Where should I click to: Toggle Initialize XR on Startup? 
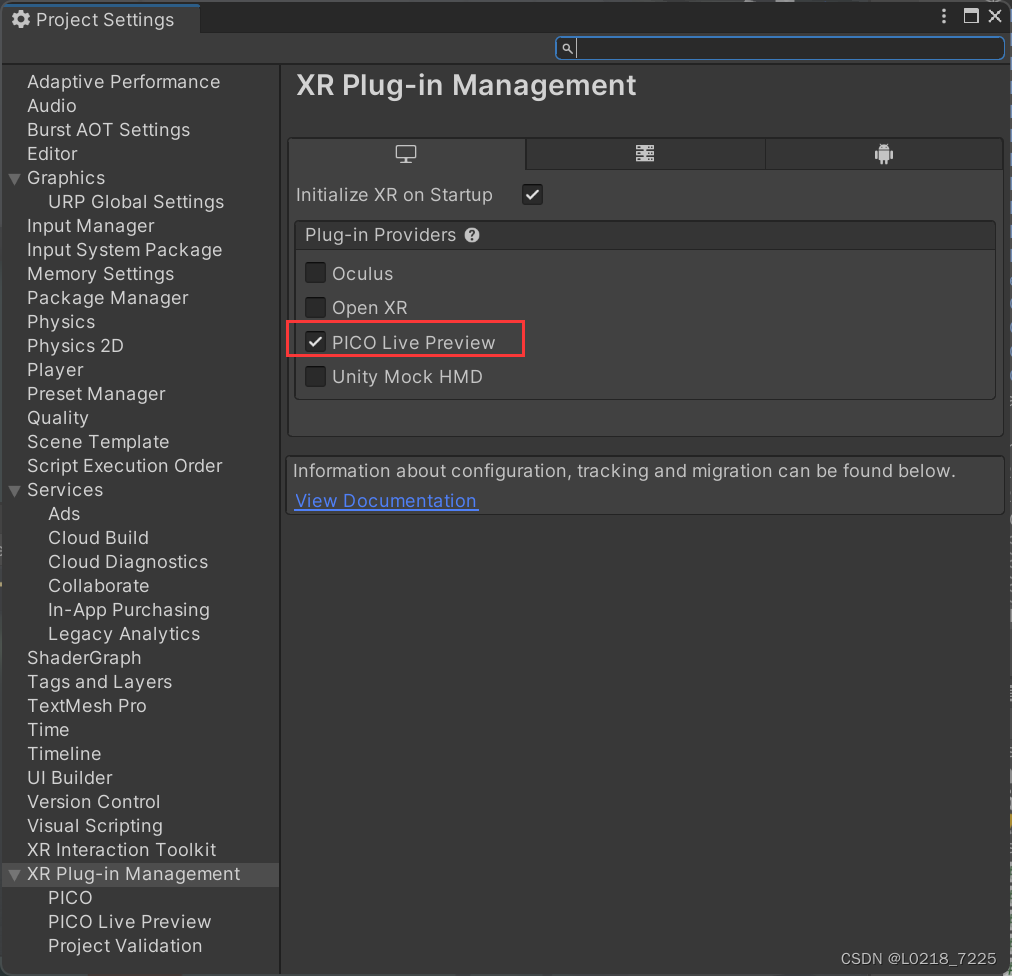click(x=532, y=194)
